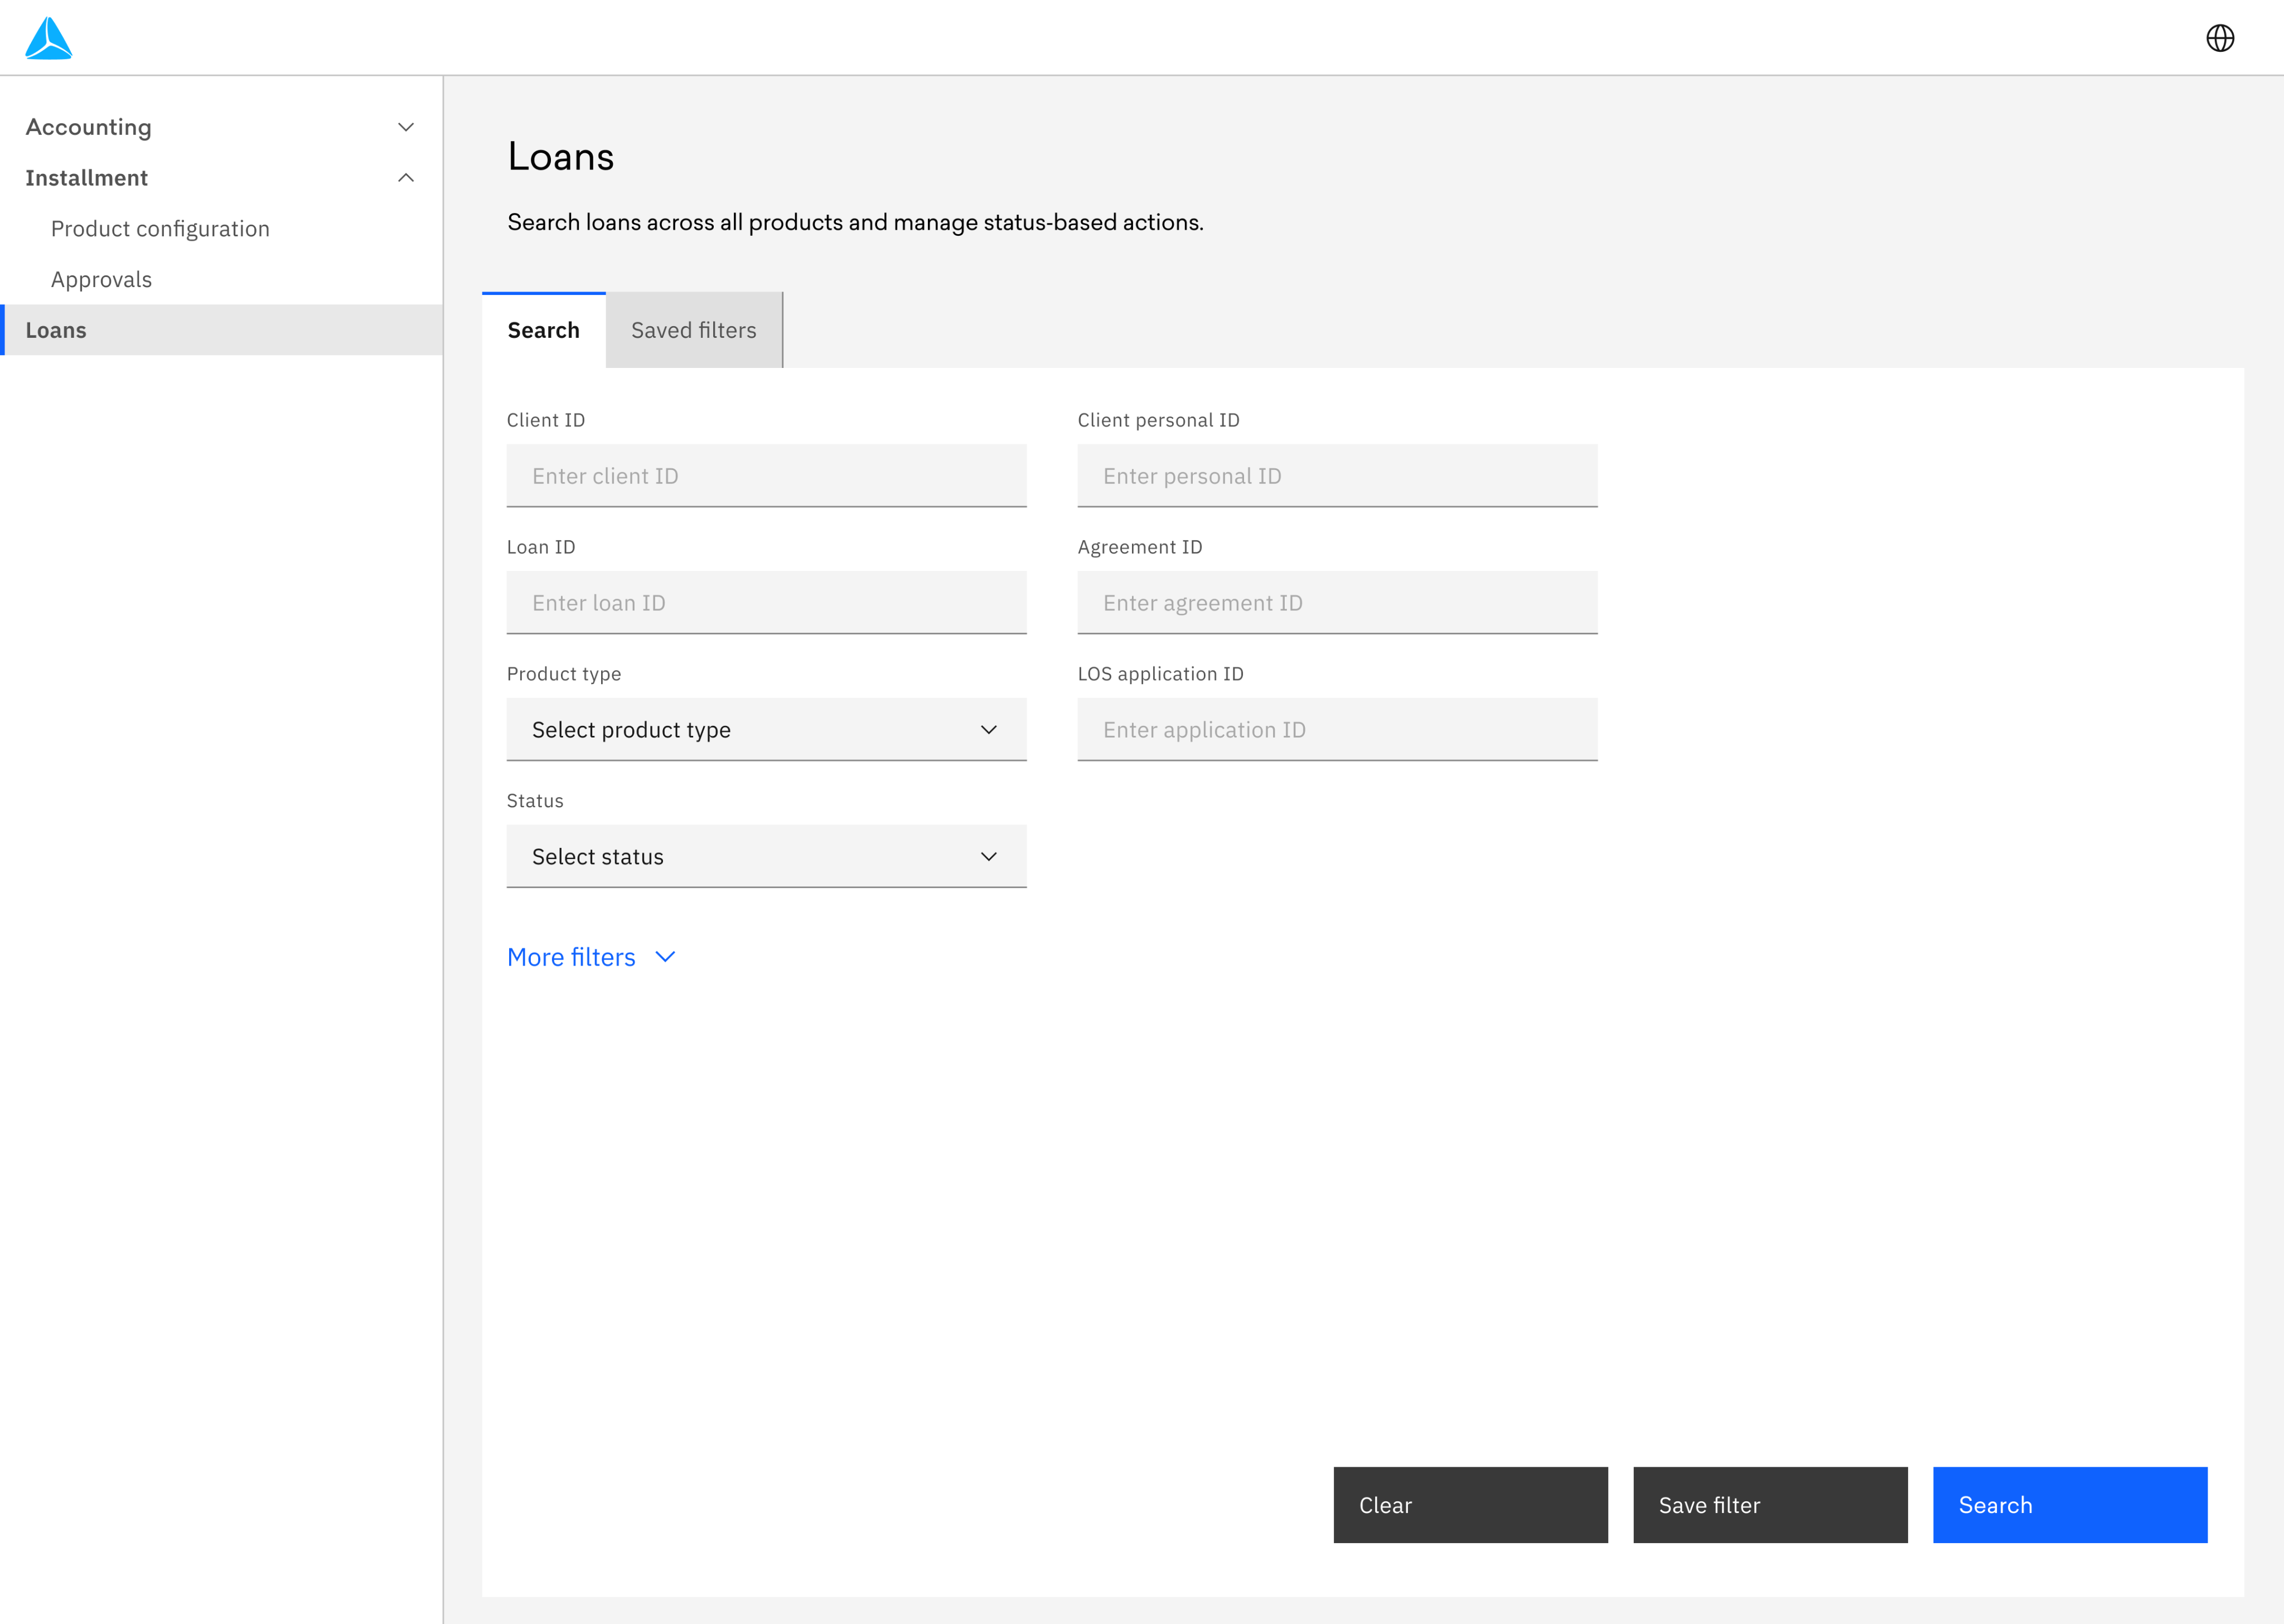
Task: Expand the Accounting menu chevron
Action: (x=406, y=127)
